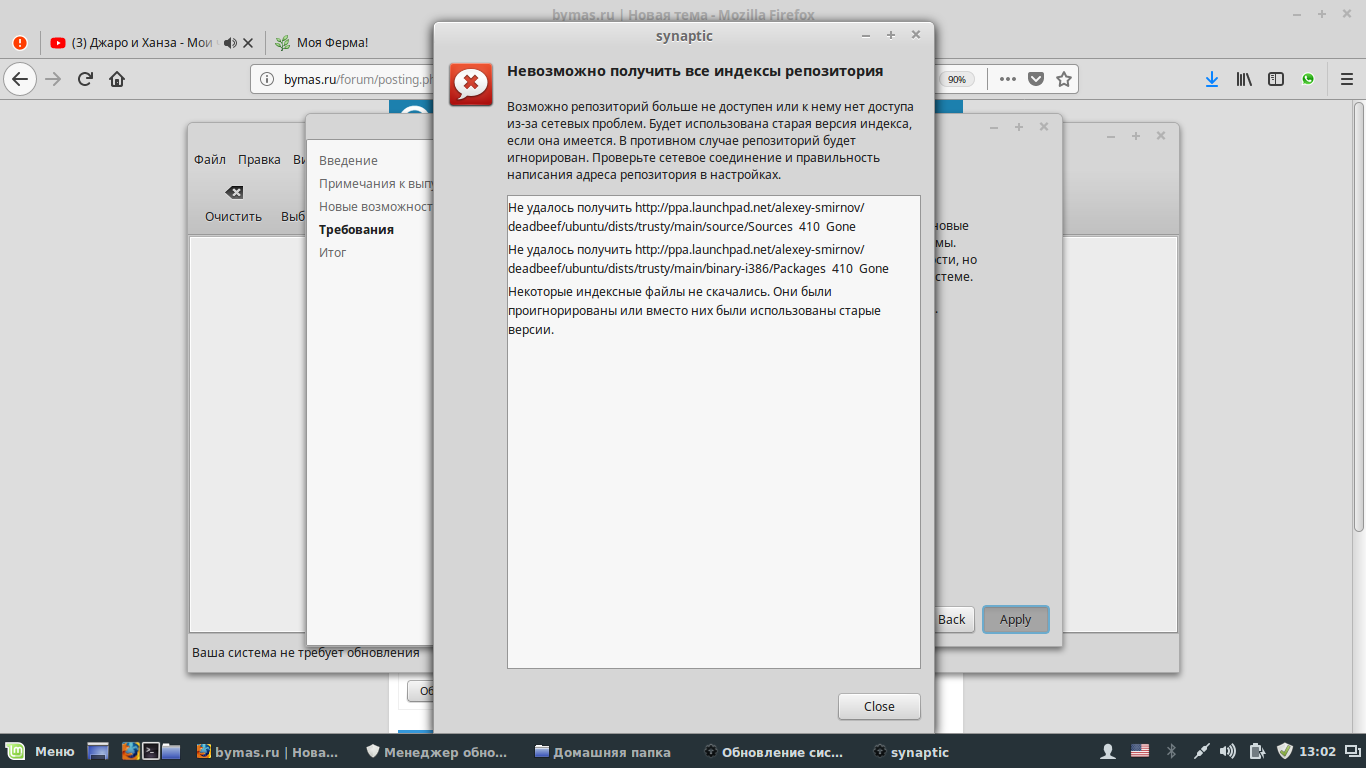1366x768 pixels.
Task: Select Введение in the wizard sidebar
Action: [348, 160]
